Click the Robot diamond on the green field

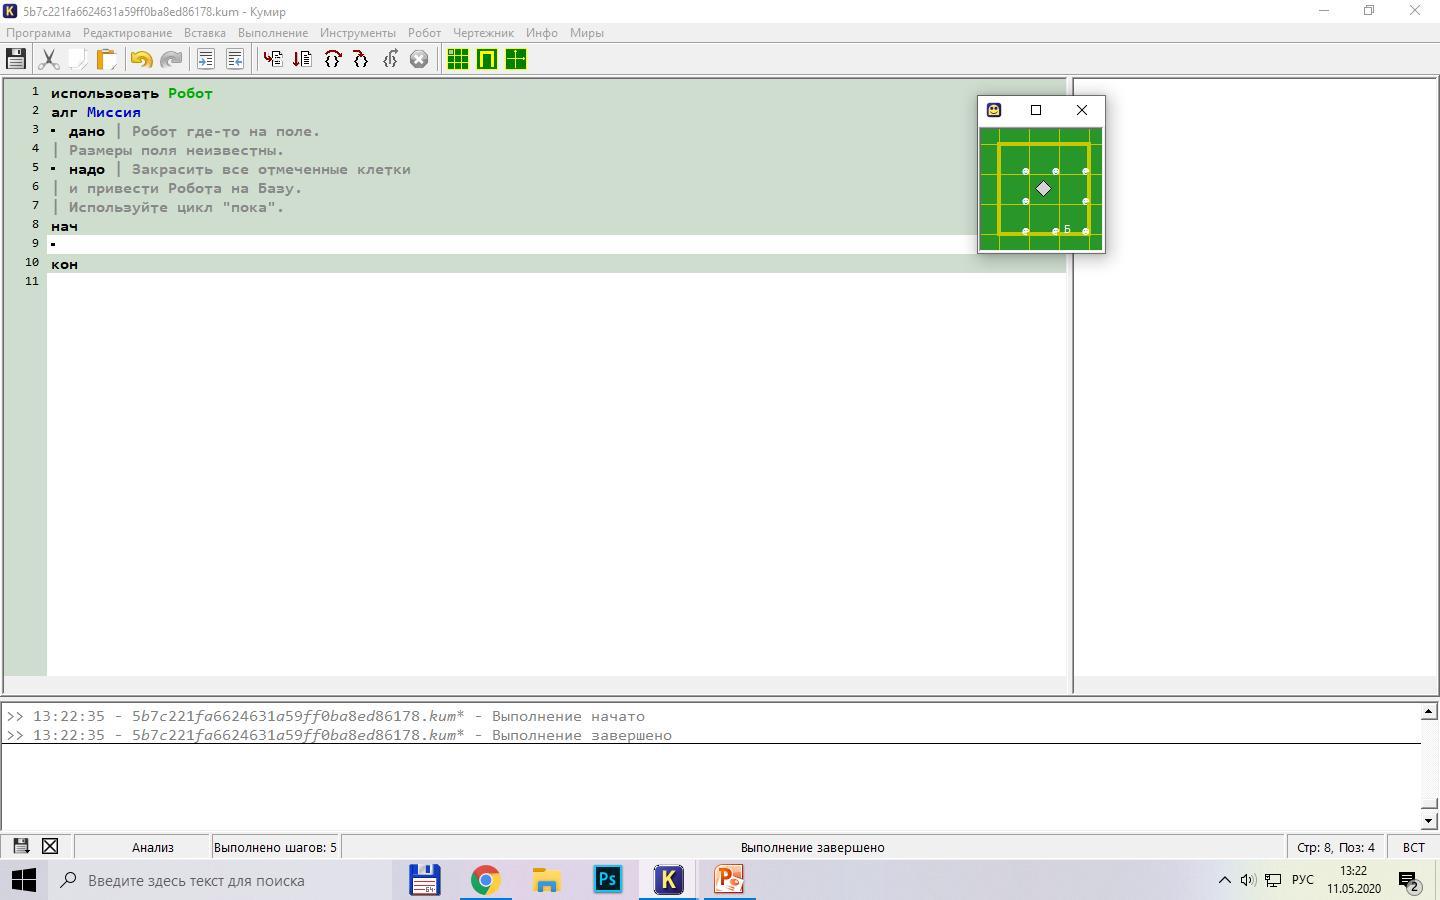pyautogui.click(x=1043, y=188)
